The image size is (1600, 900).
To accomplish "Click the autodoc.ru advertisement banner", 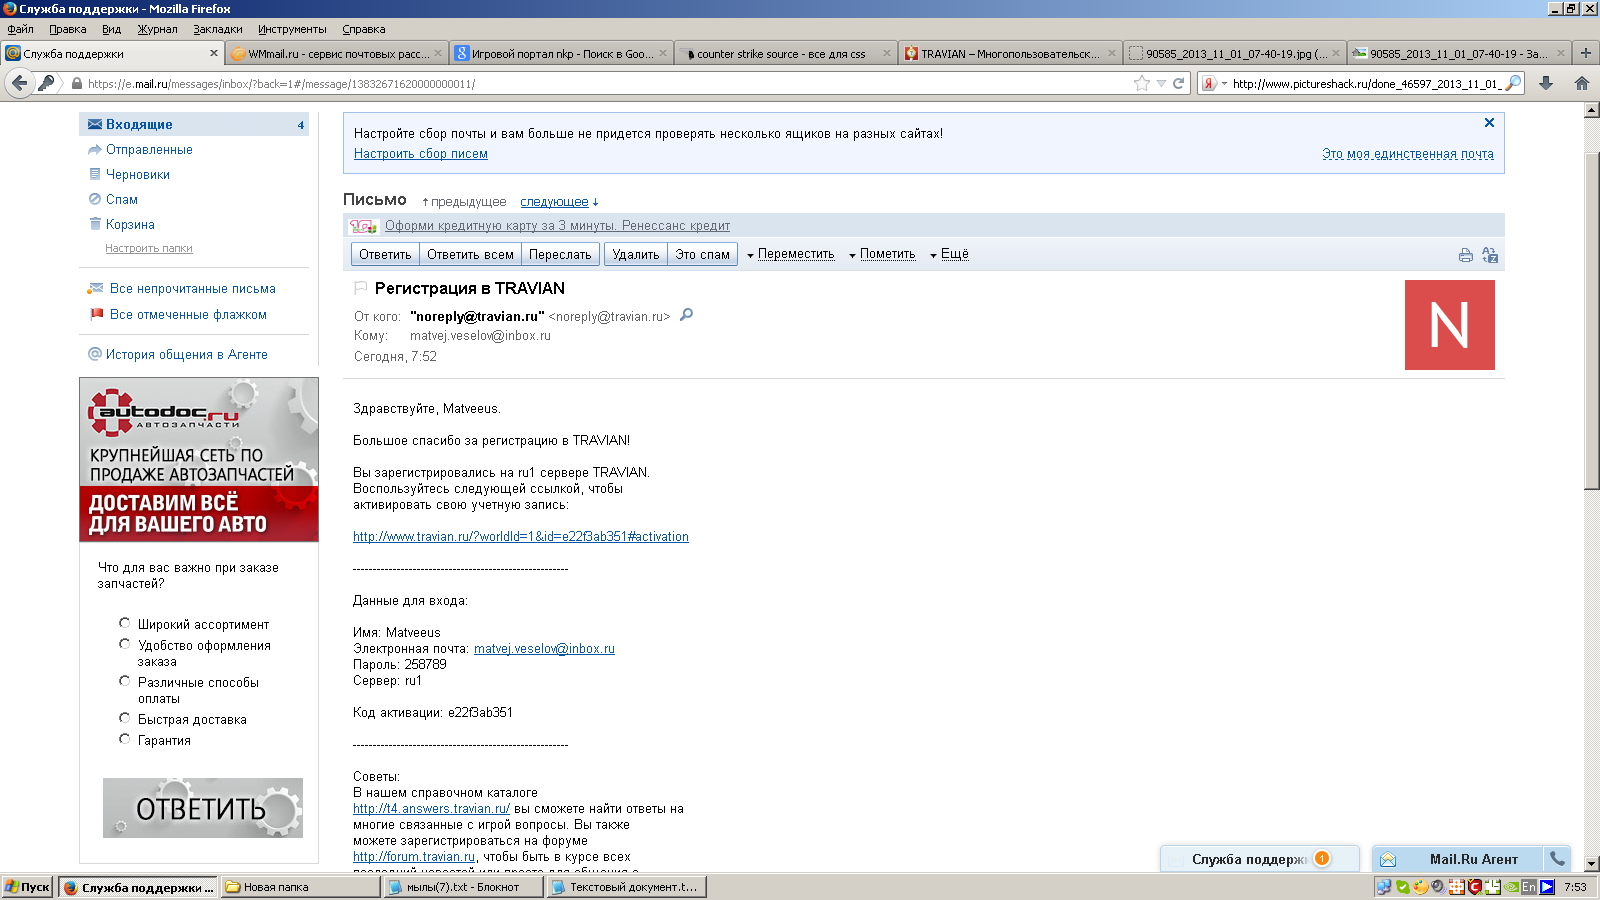I will click(x=199, y=460).
